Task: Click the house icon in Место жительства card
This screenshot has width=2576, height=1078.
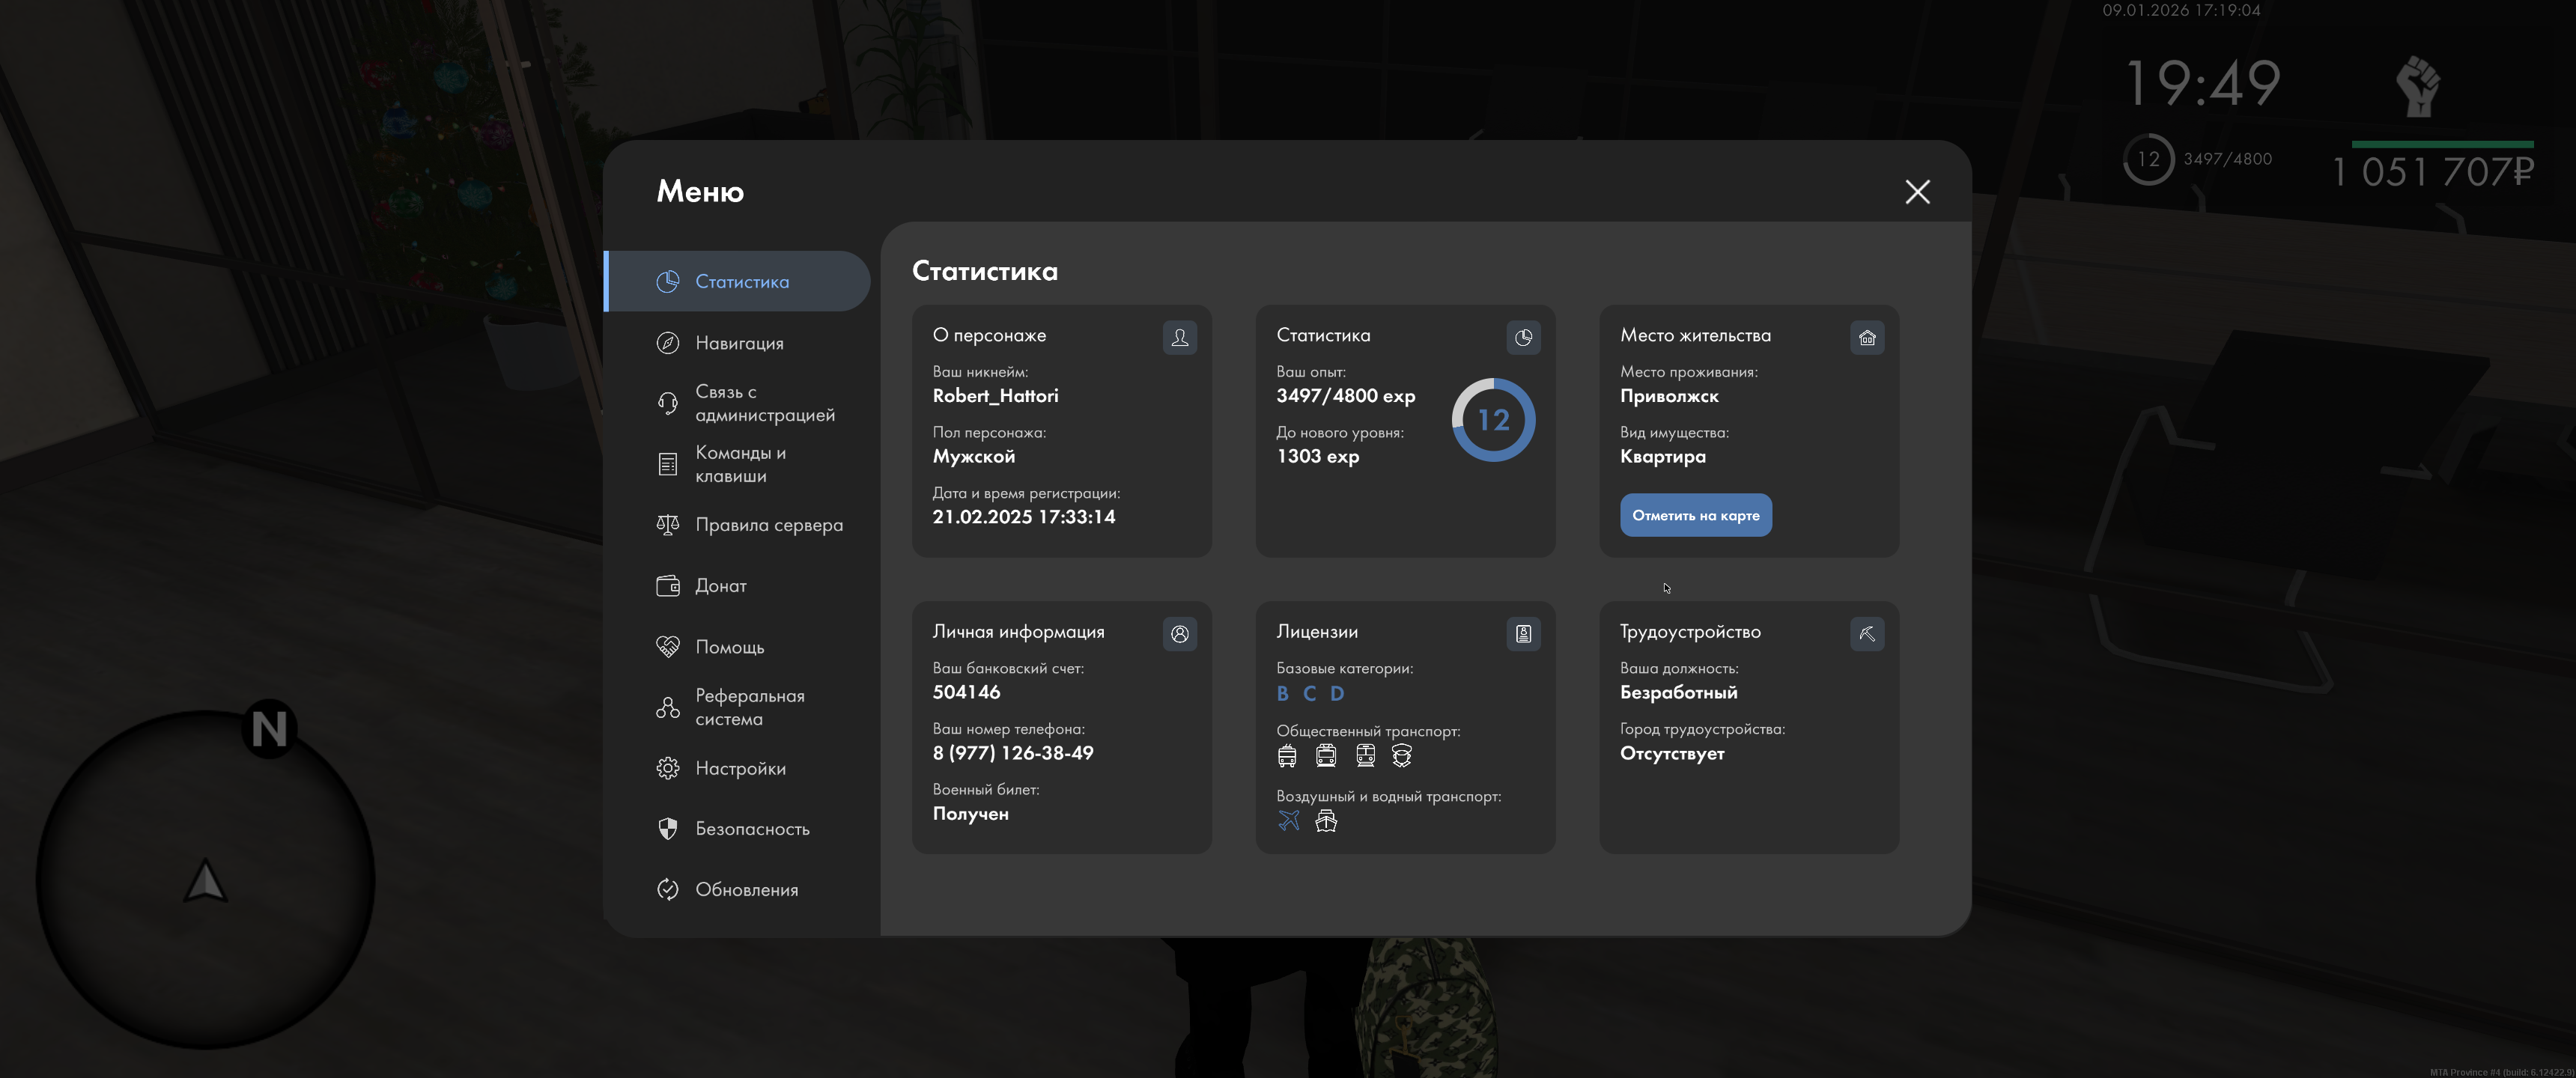Action: click(1866, 338)
